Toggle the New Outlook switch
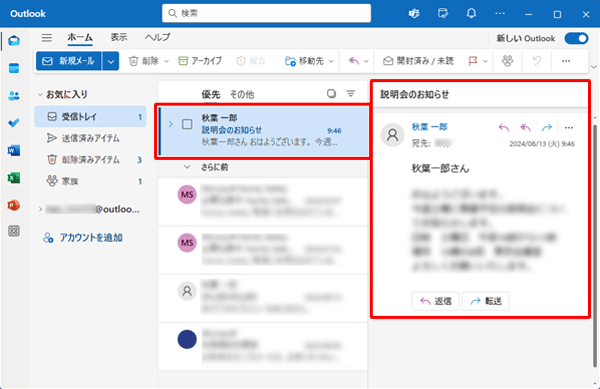Image resolution: width=600 pixels, height=389 pixels. click(577, 38)
